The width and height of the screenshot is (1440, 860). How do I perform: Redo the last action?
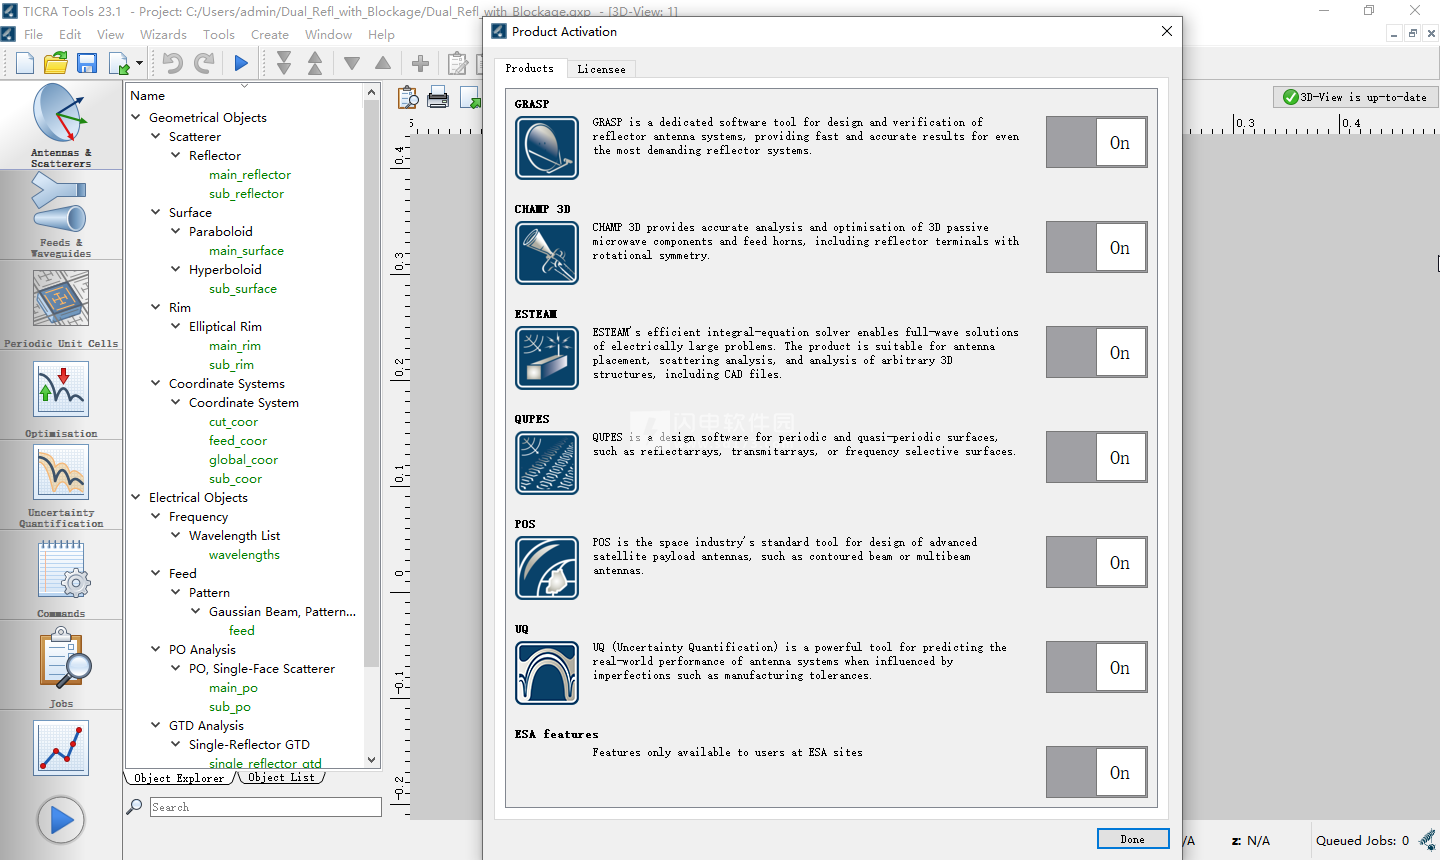(x=204, y=64)
